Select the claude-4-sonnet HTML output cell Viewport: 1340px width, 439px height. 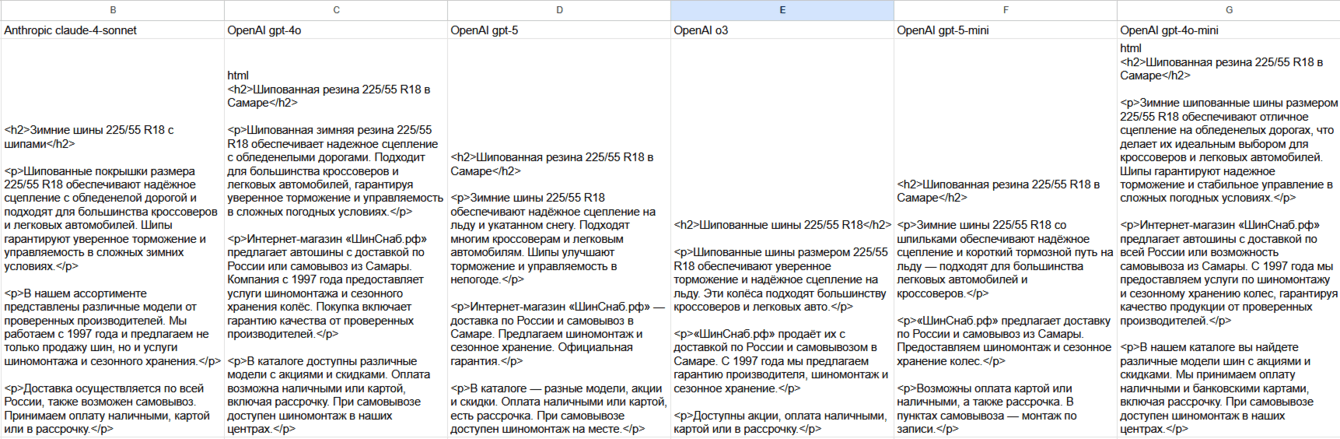click(112, 280)
